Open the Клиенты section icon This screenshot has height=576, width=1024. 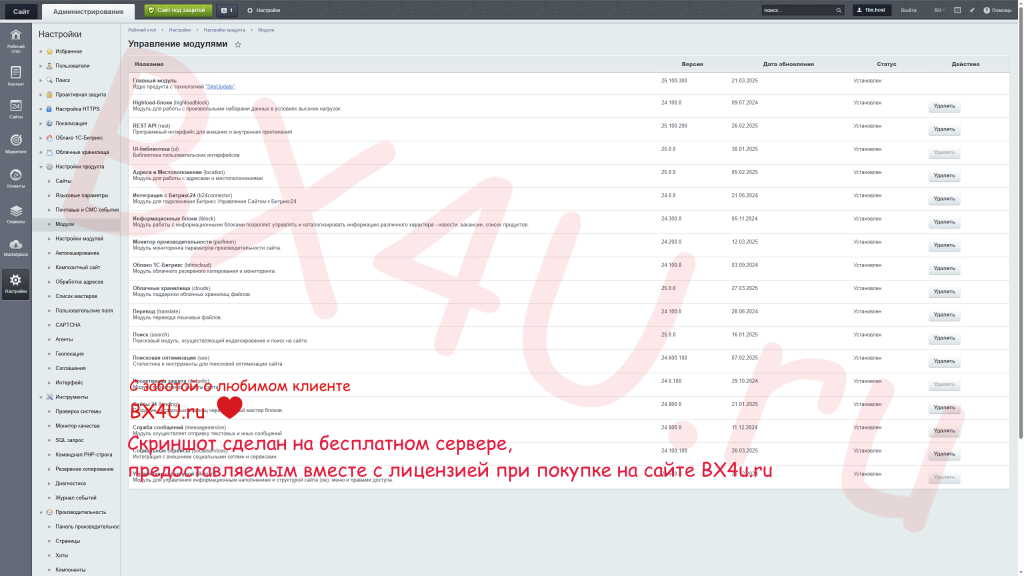point(16,178)
